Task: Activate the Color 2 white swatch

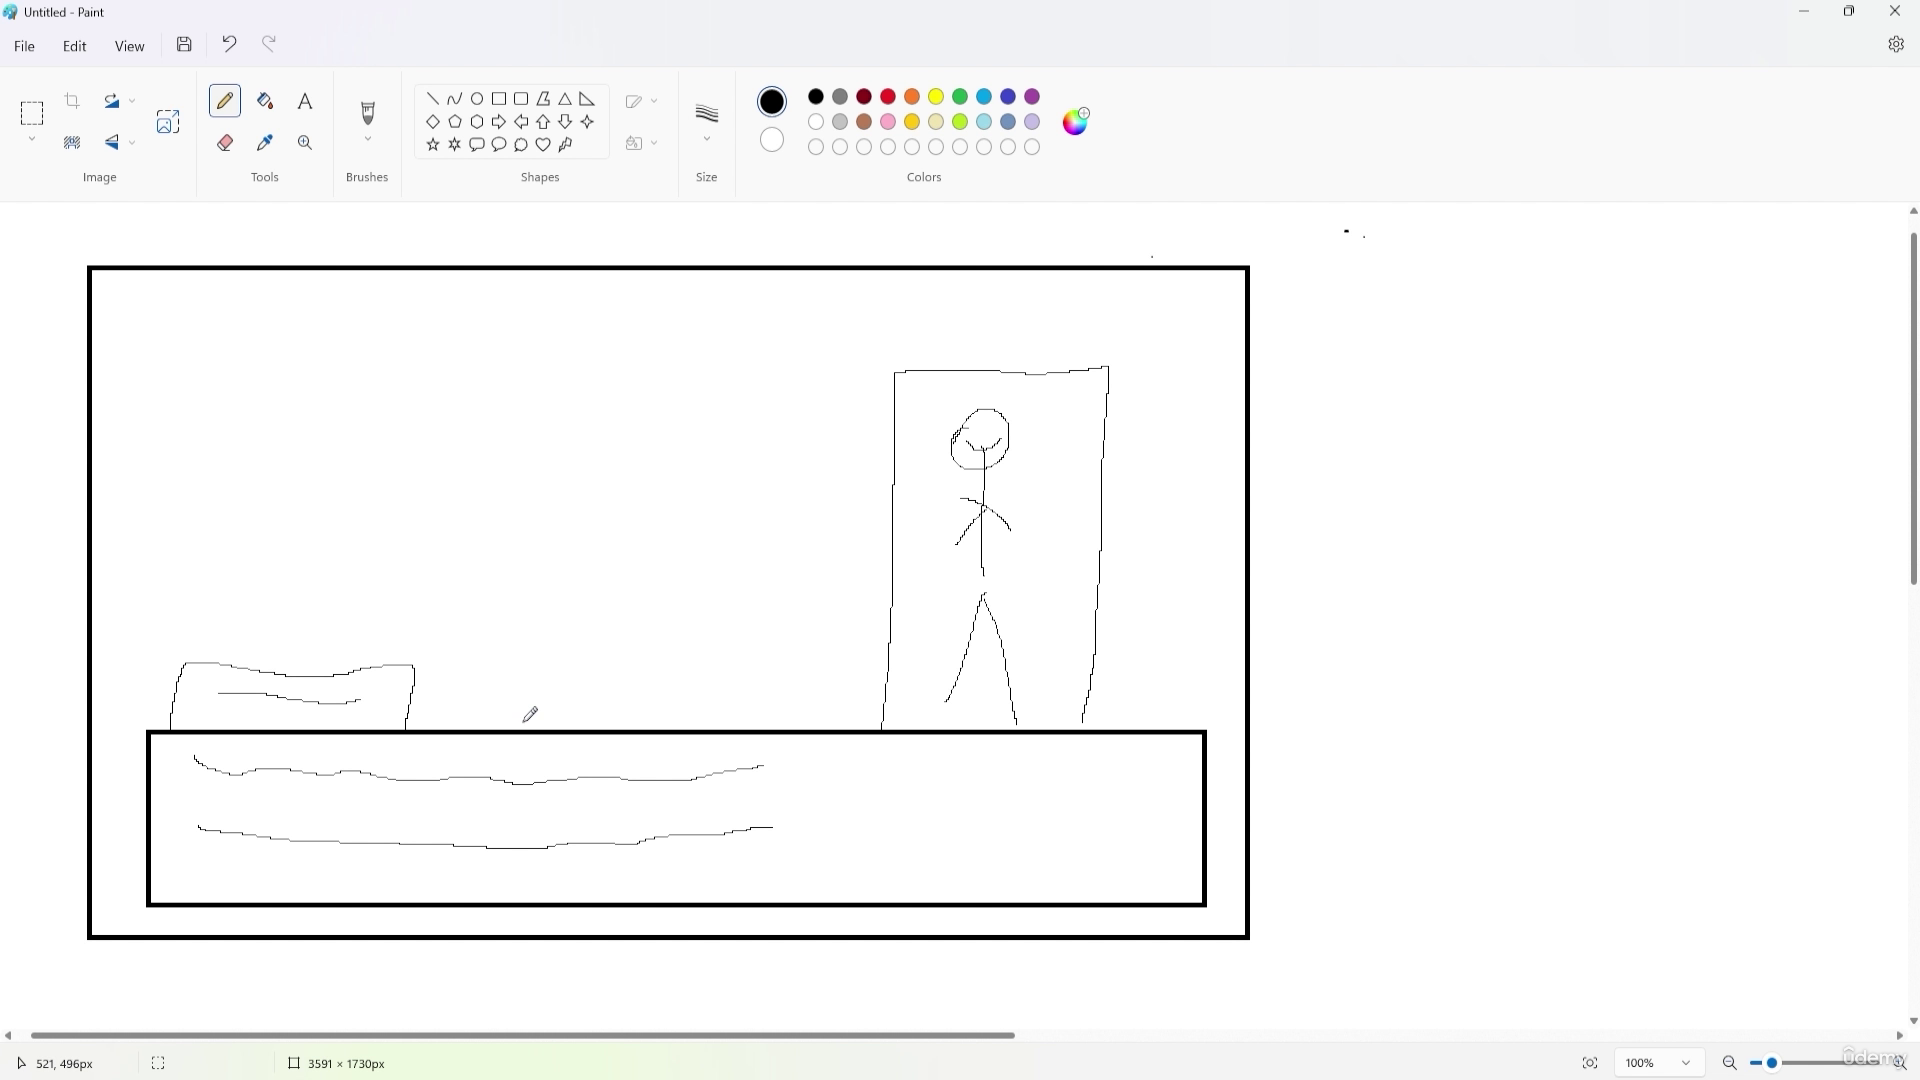Action: click(x=772, y=140)
